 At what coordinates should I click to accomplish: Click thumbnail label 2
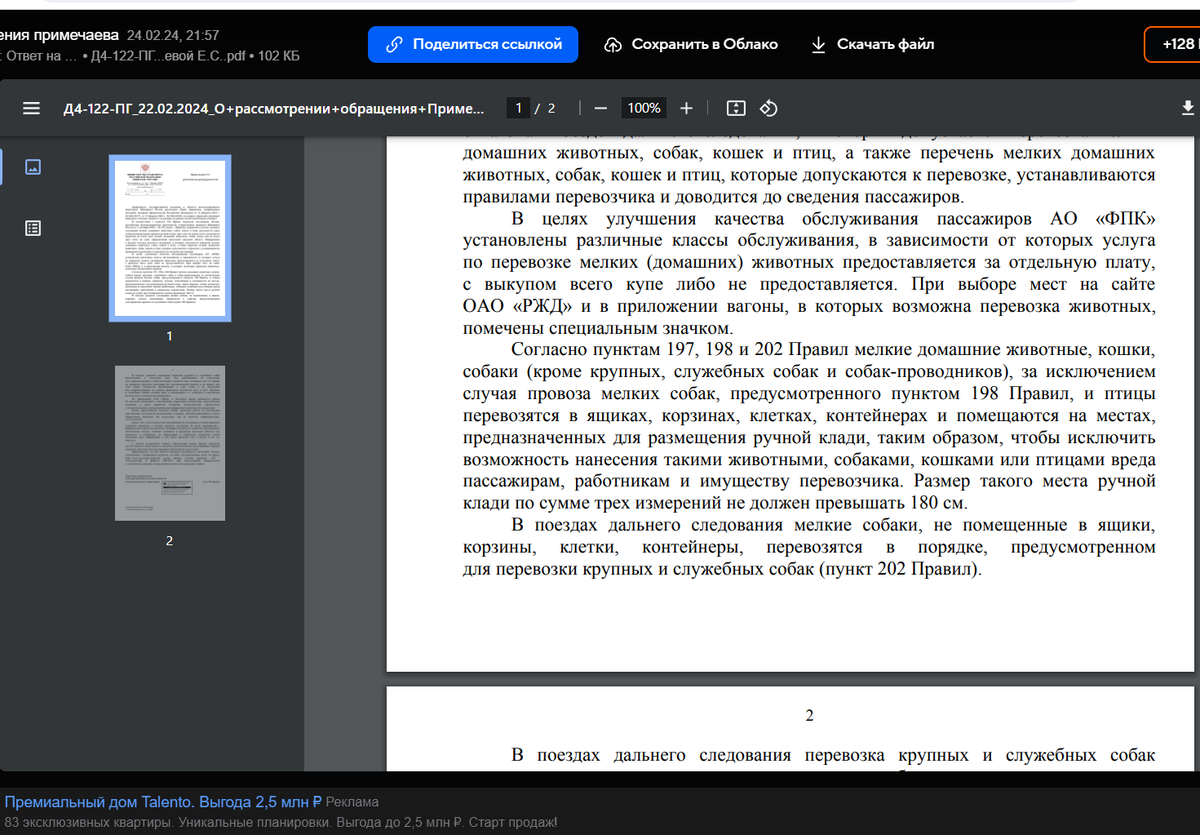point(169,540)
